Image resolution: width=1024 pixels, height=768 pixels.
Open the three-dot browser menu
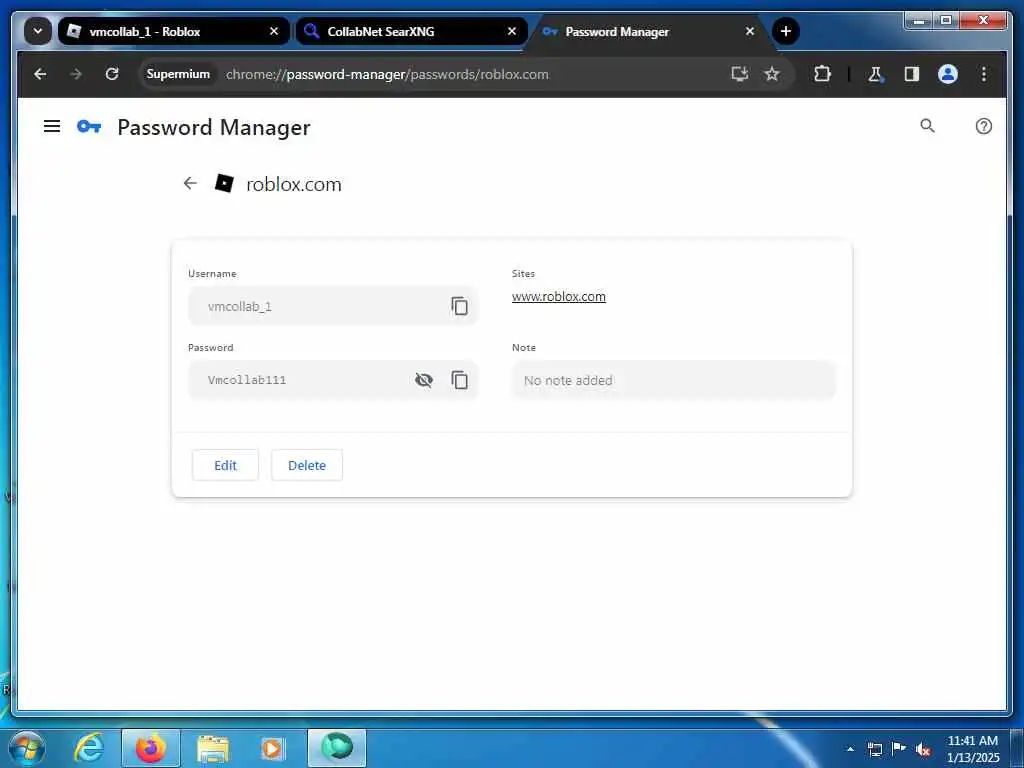coord(984,74)
